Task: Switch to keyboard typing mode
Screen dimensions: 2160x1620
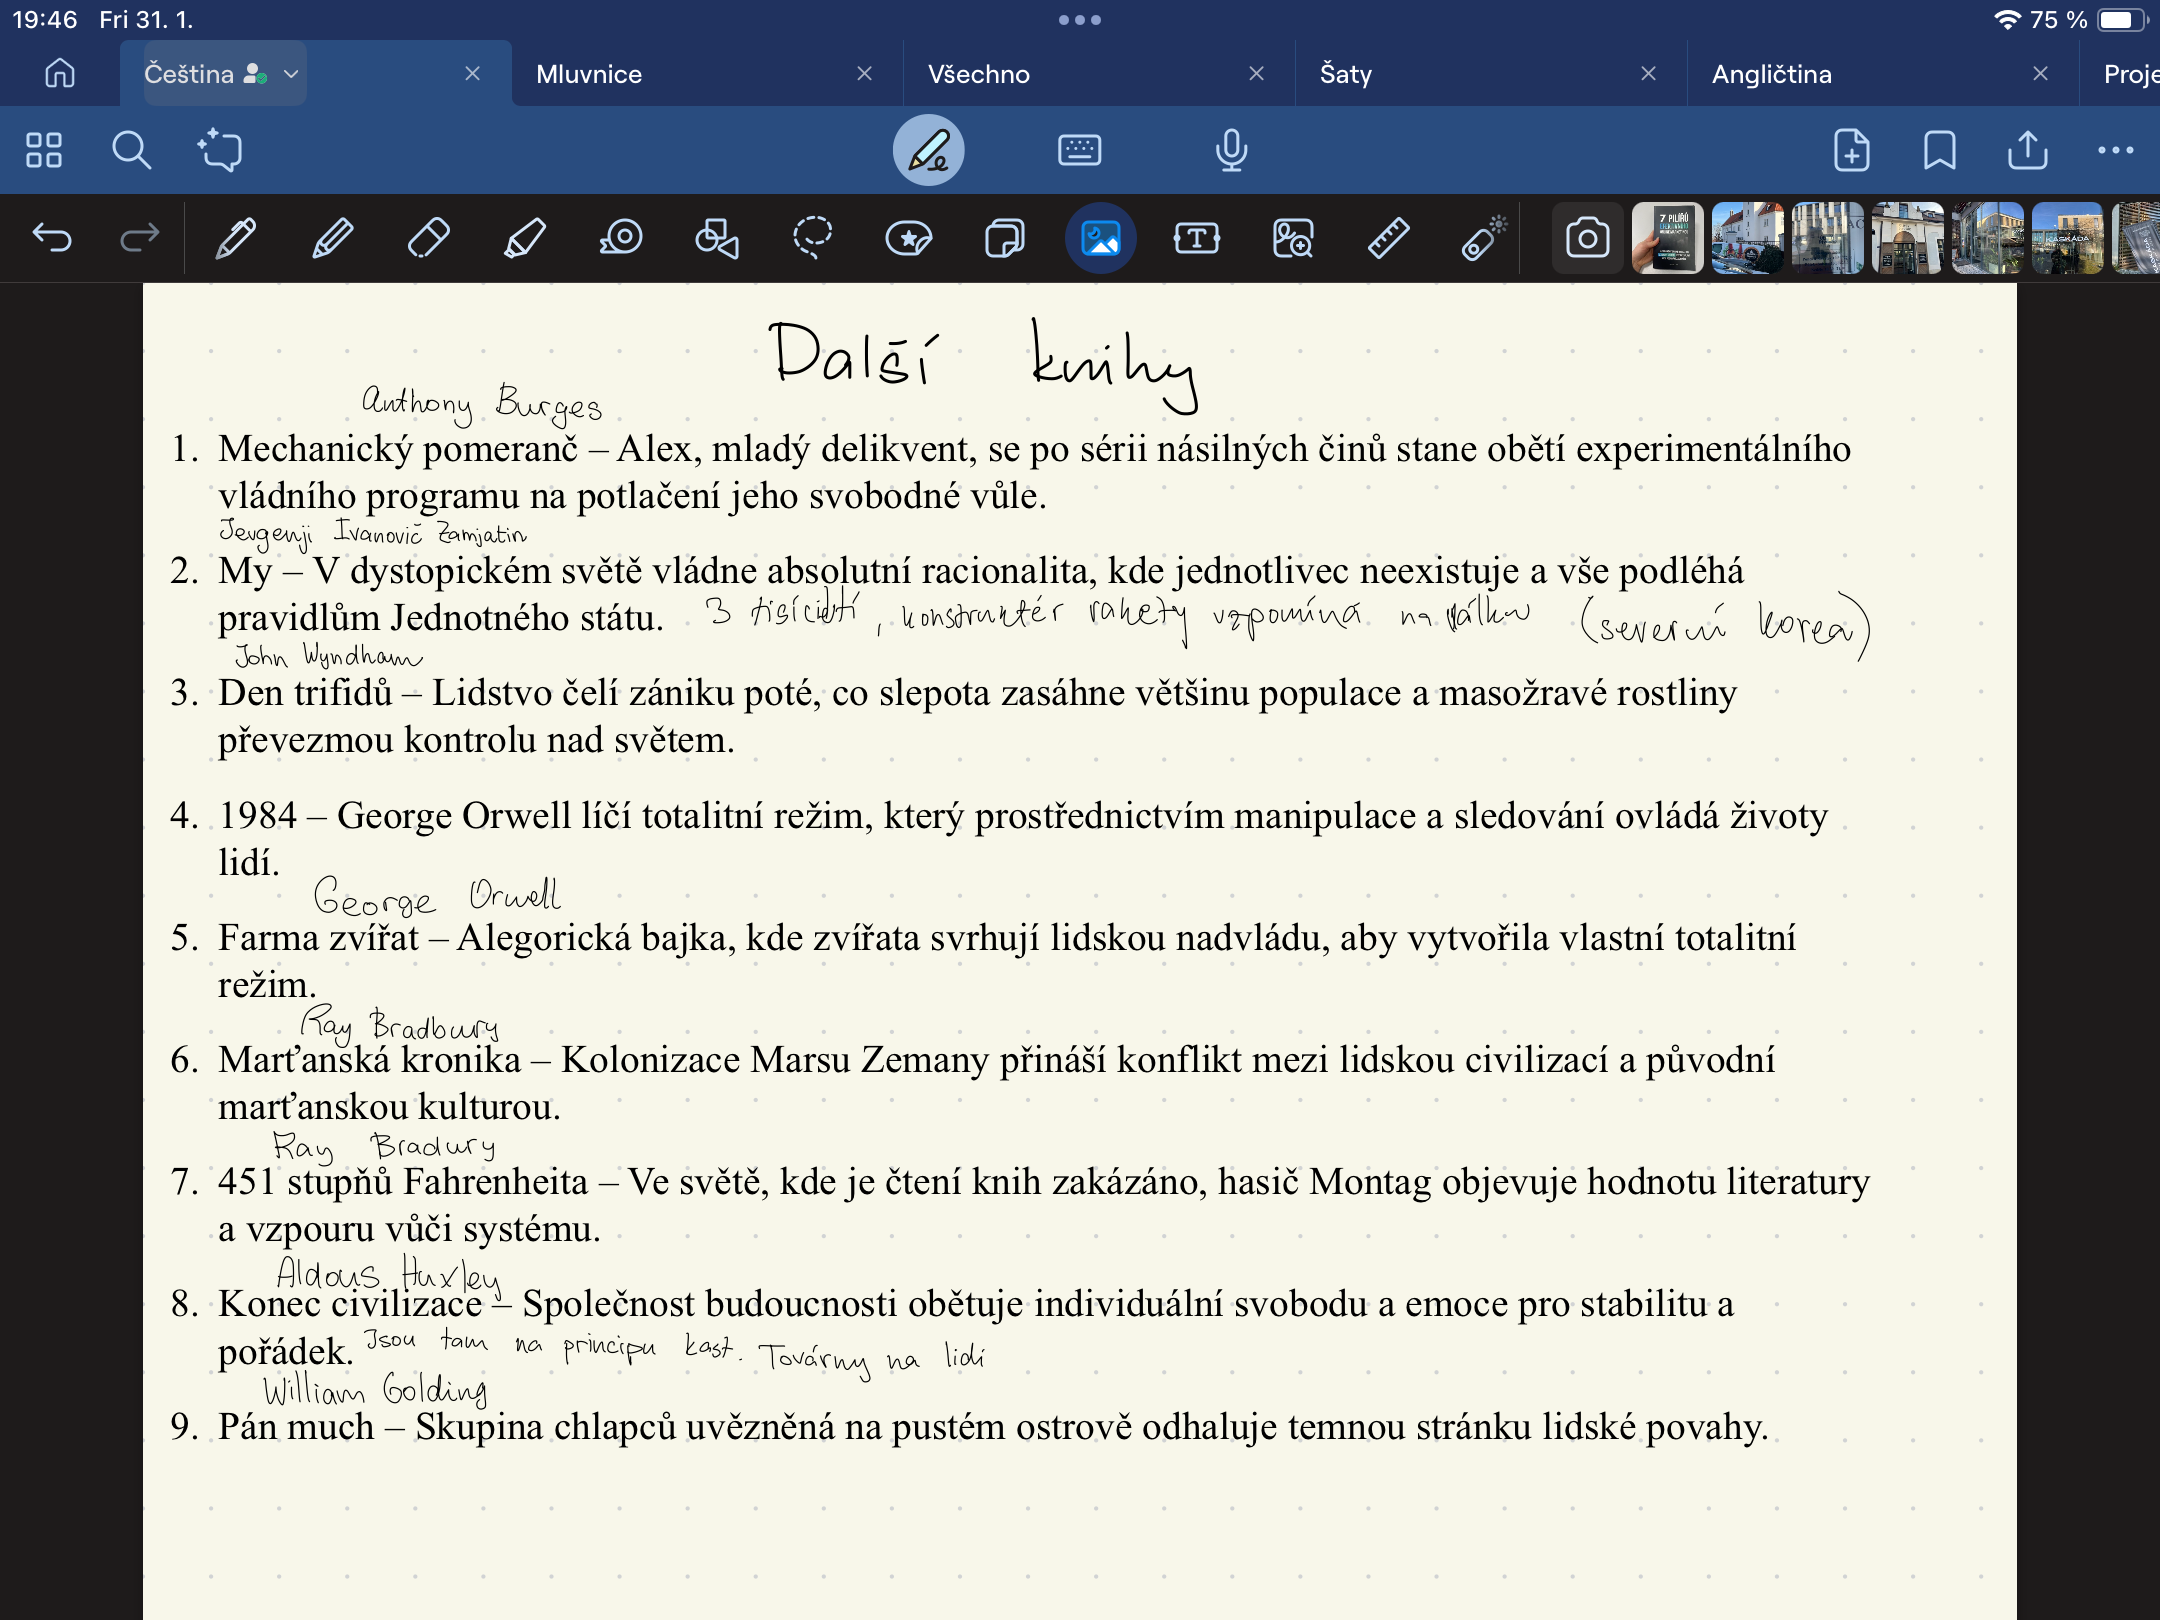Action: click(x=1079, y=151)
